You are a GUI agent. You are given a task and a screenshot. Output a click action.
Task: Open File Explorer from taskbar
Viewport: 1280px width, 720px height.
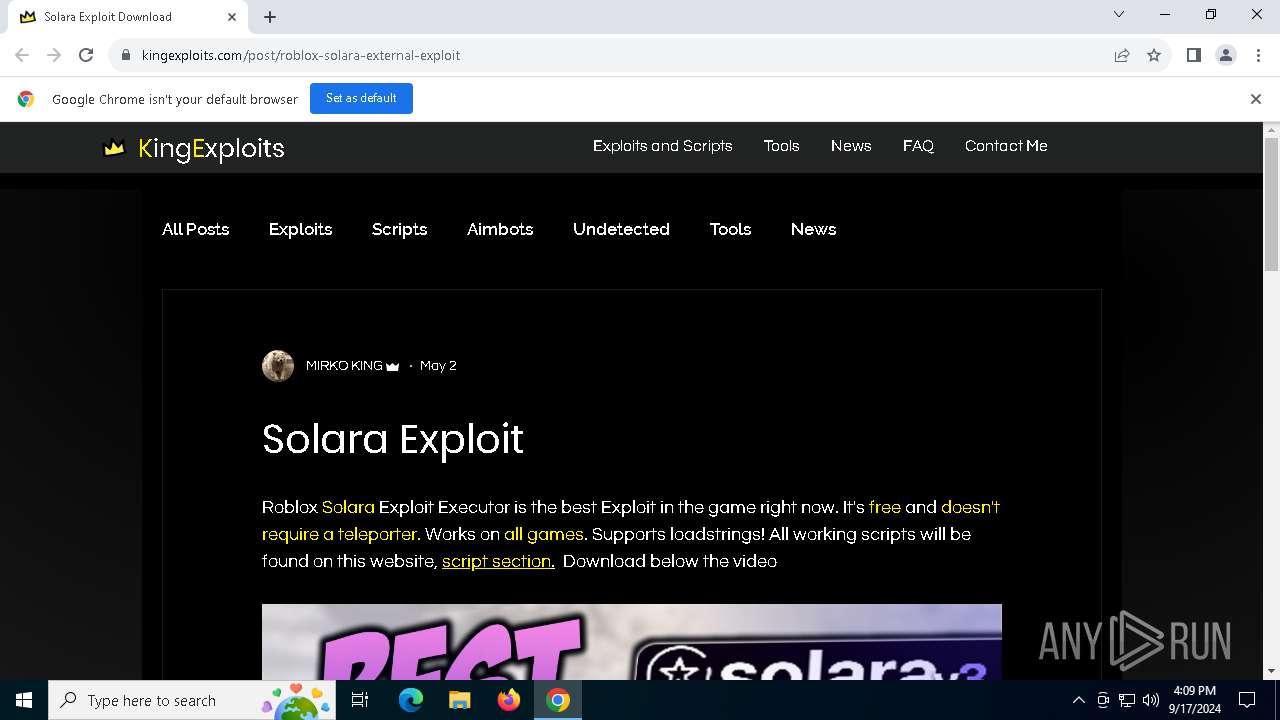pos(460,700)
